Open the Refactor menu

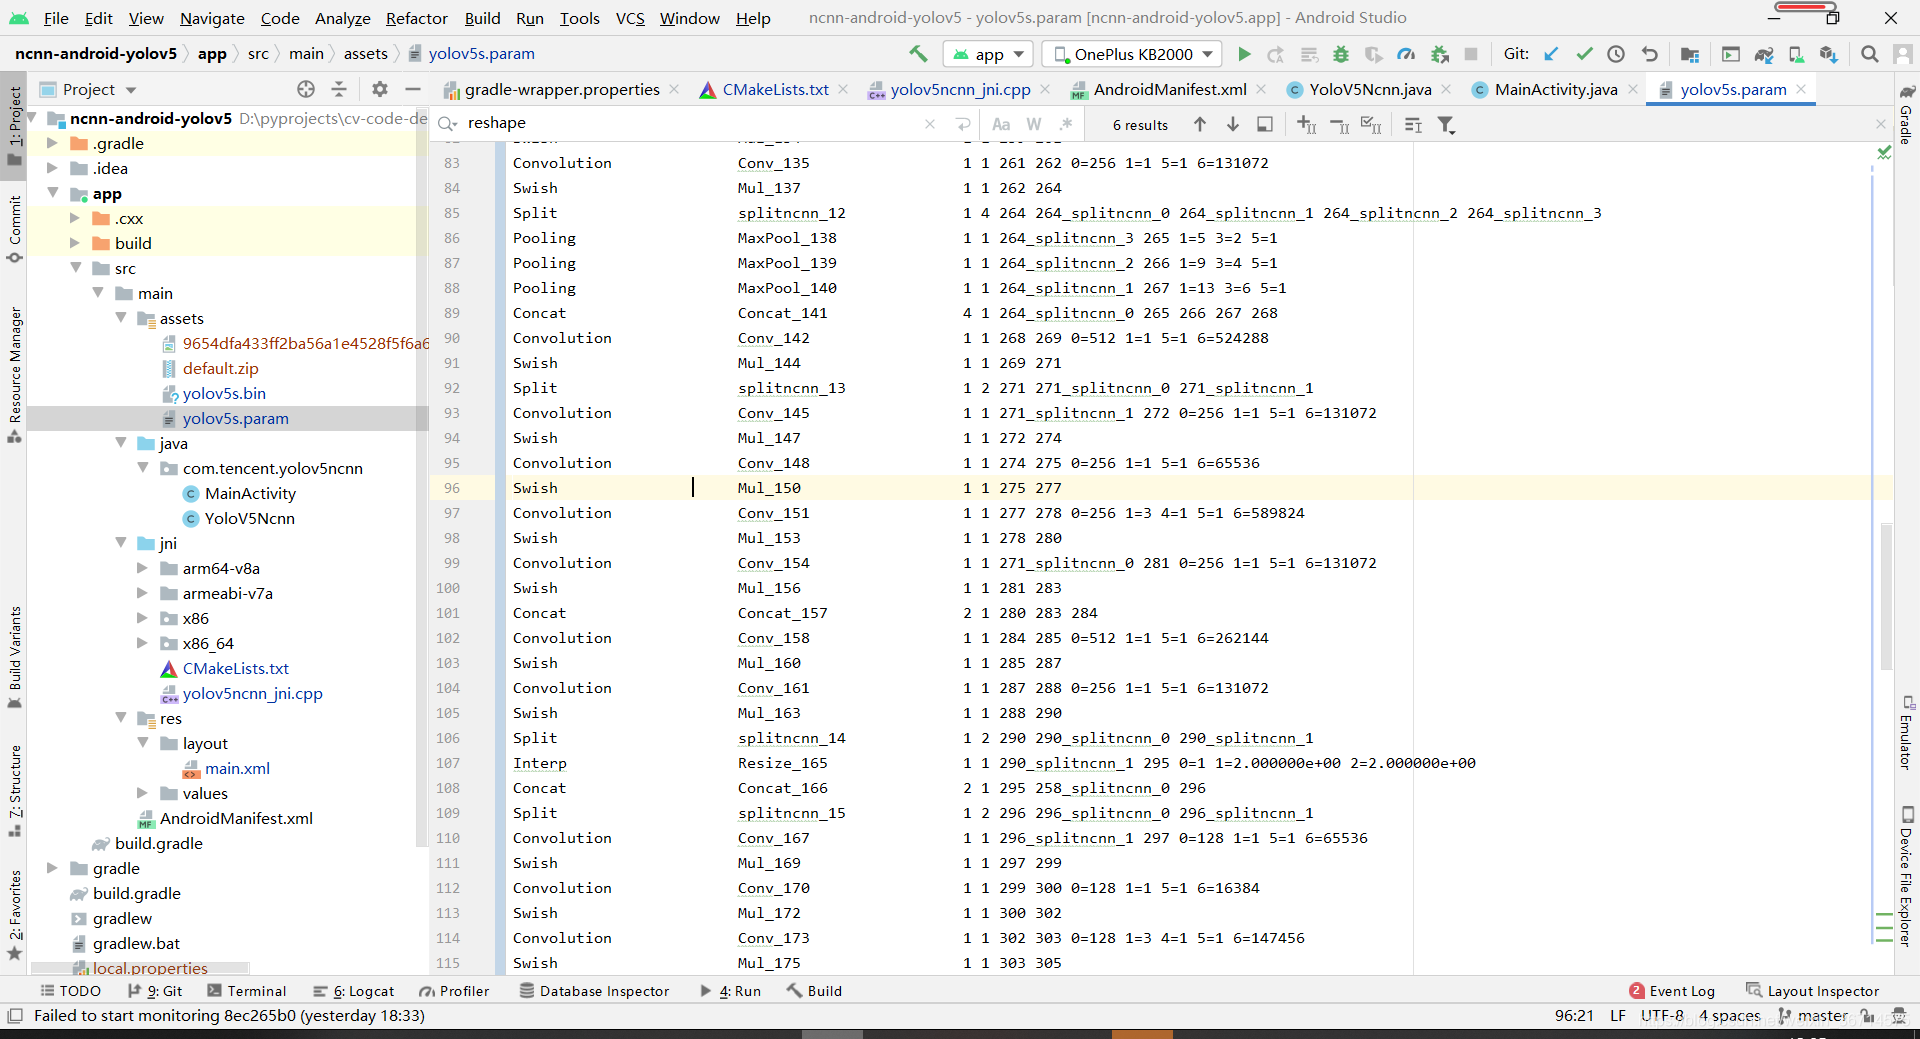tap(416, 18)
